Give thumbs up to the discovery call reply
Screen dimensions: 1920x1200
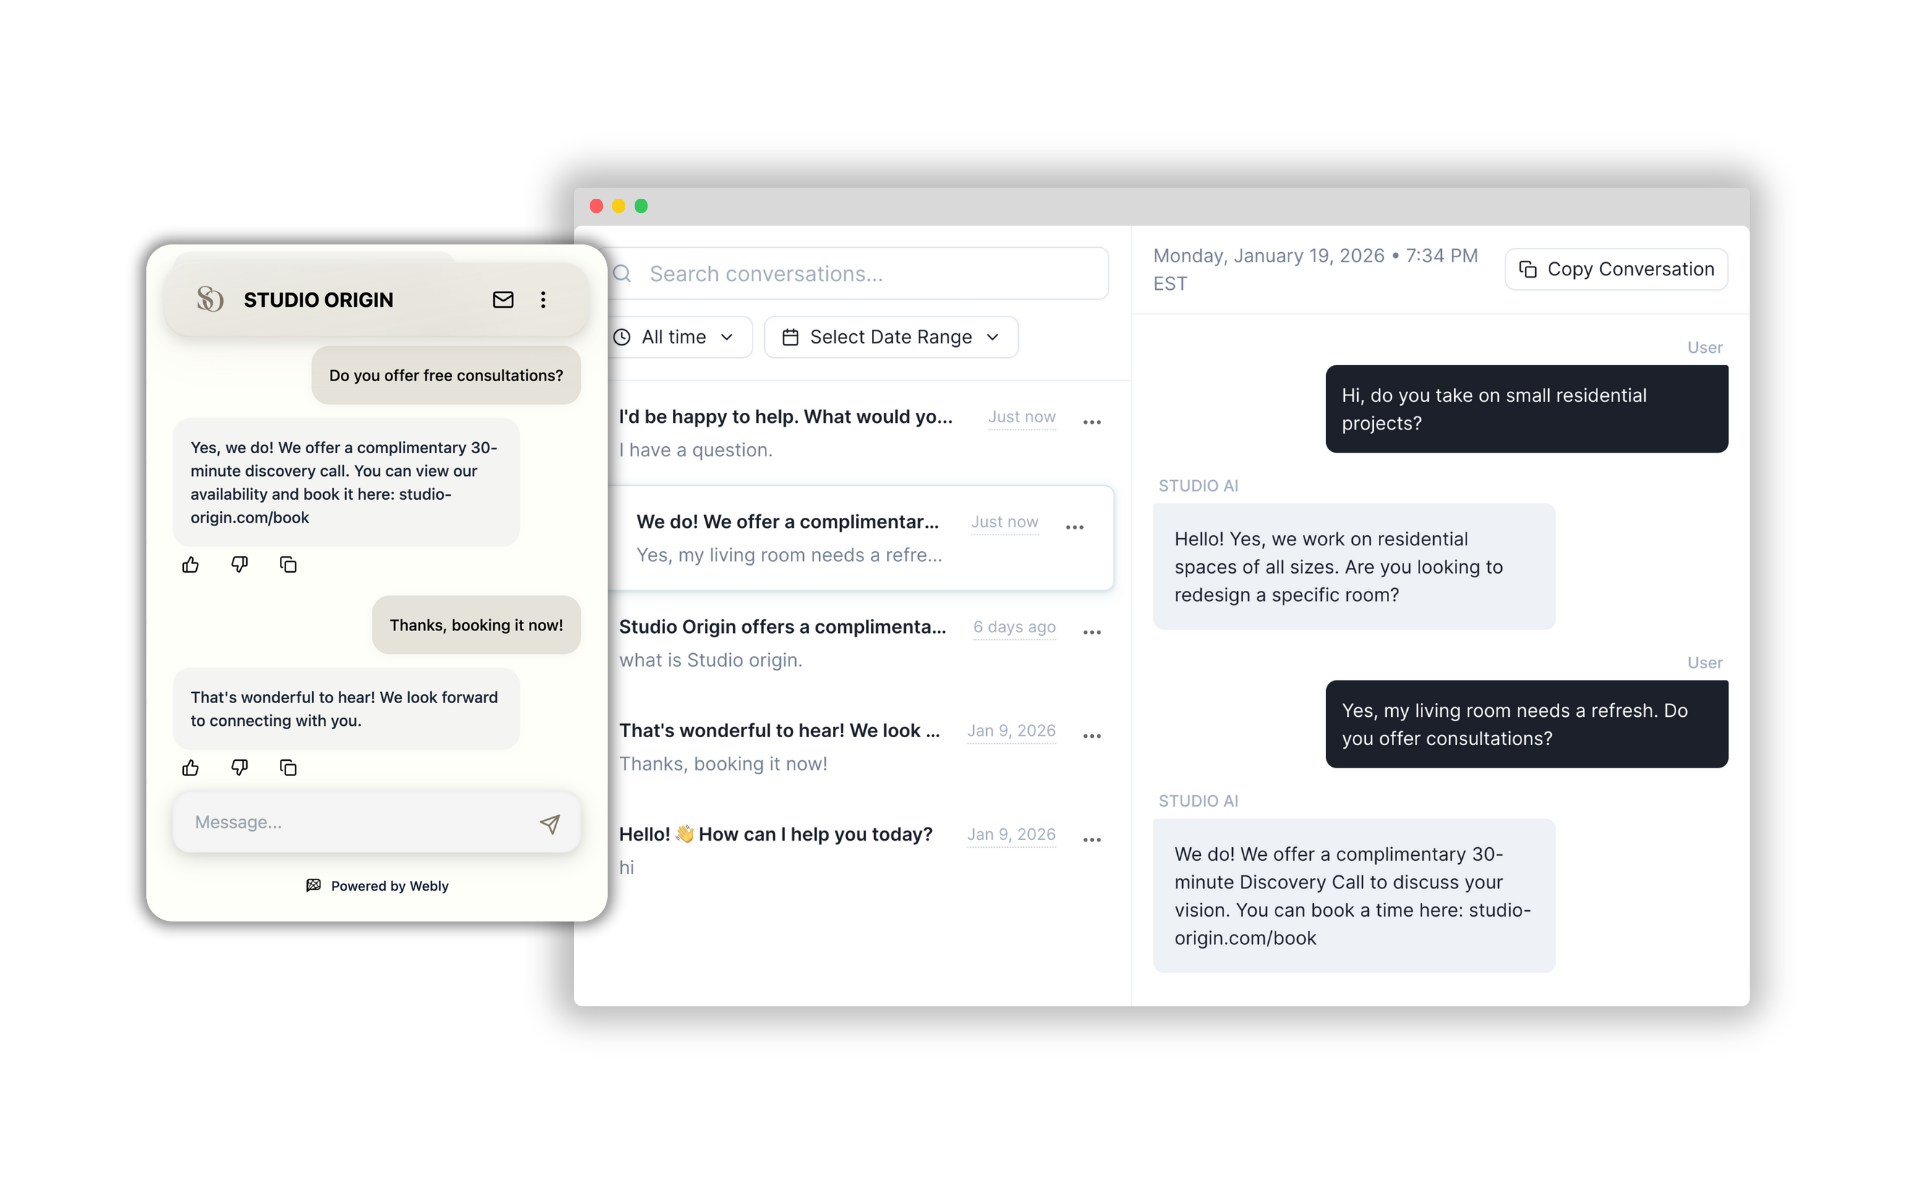click(190, 565)
